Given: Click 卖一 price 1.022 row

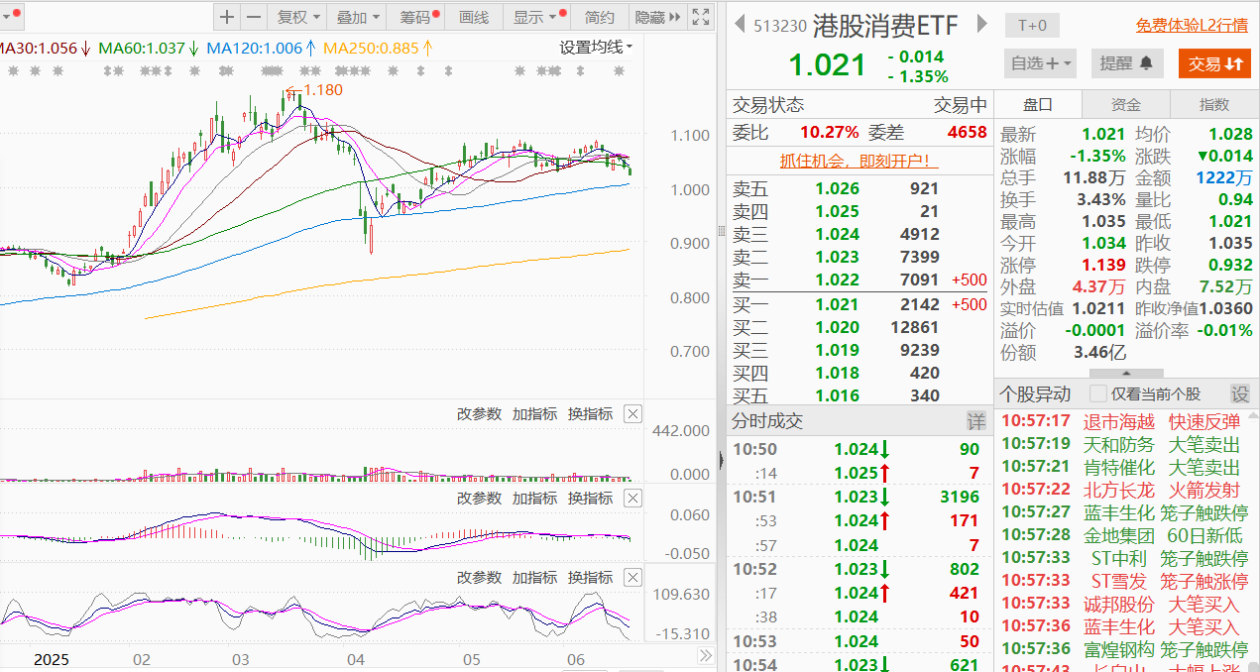Looking at the screenshot, I should click(x=859, y=281).
